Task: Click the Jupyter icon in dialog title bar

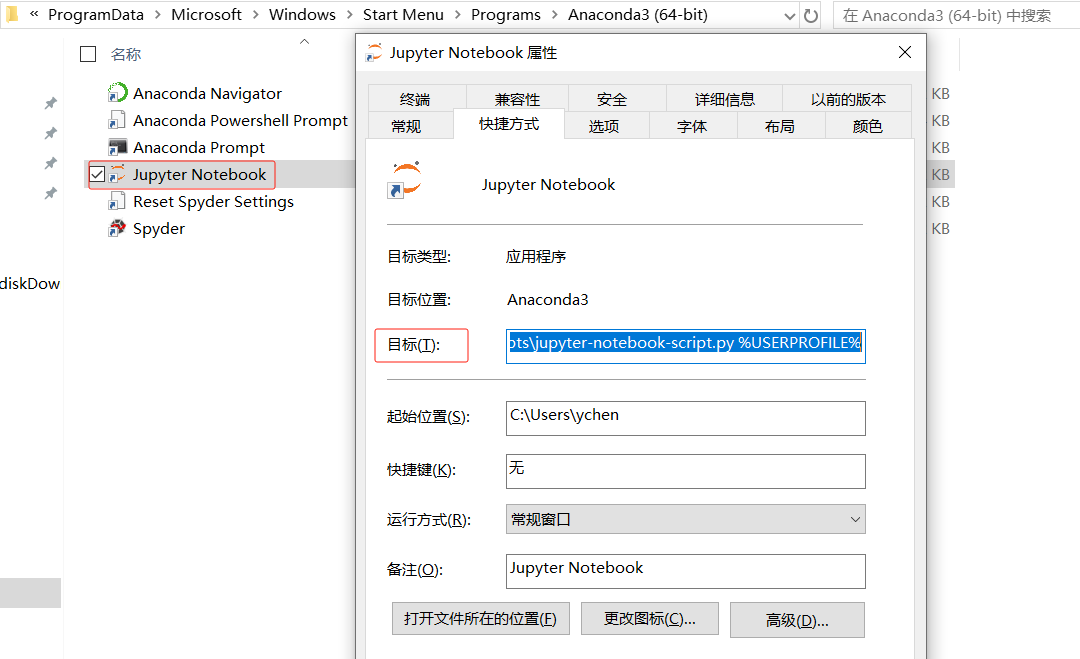Action: click(374, 52)
